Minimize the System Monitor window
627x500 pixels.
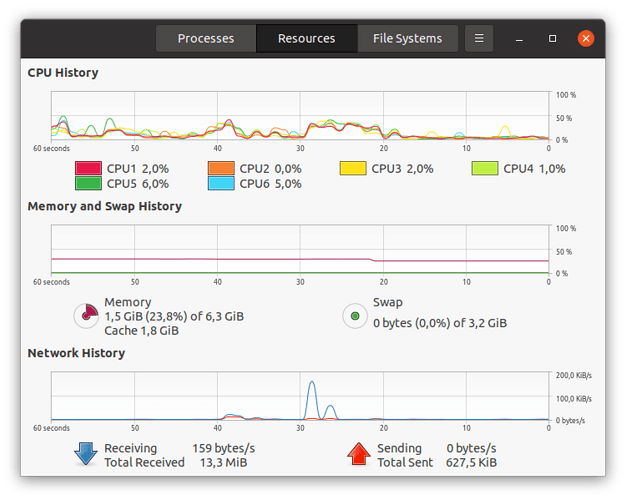pos(519,39)
